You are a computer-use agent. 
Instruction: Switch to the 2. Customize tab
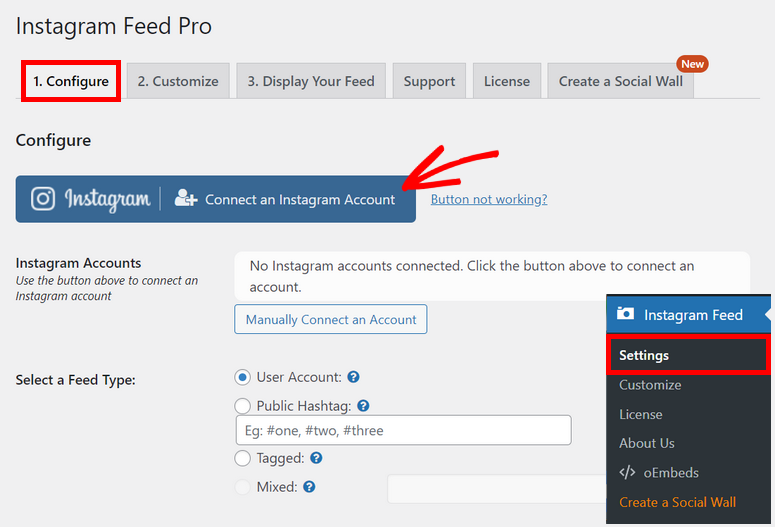[178, 81]
